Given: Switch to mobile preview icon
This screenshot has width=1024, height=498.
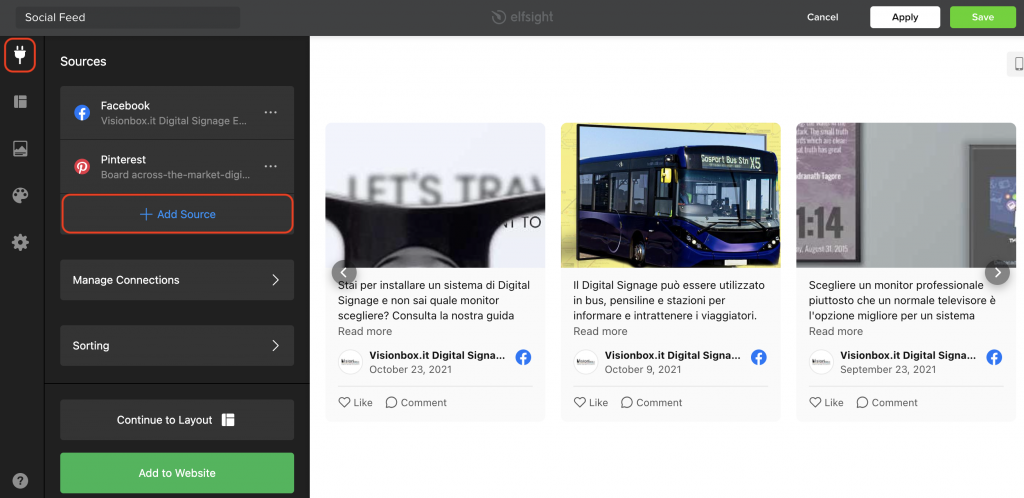Looking at the screenshot, I should [1018, 64].
